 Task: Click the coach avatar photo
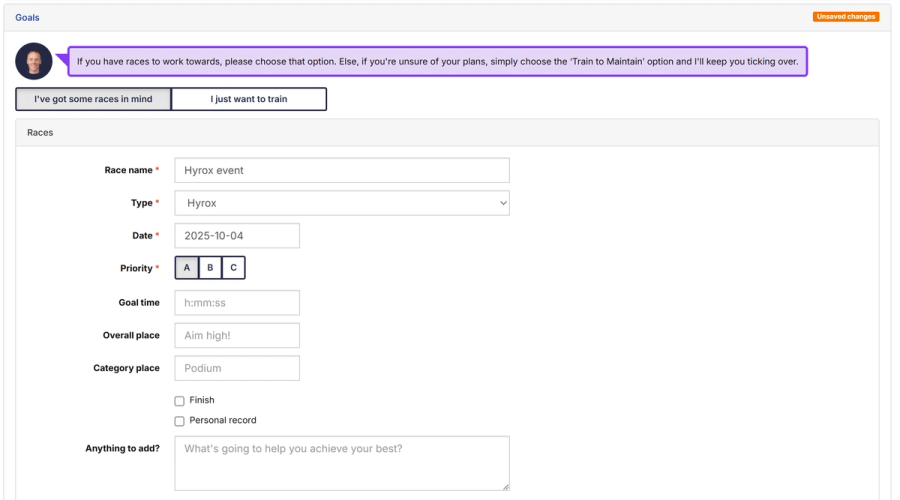[x=34, y=61]
